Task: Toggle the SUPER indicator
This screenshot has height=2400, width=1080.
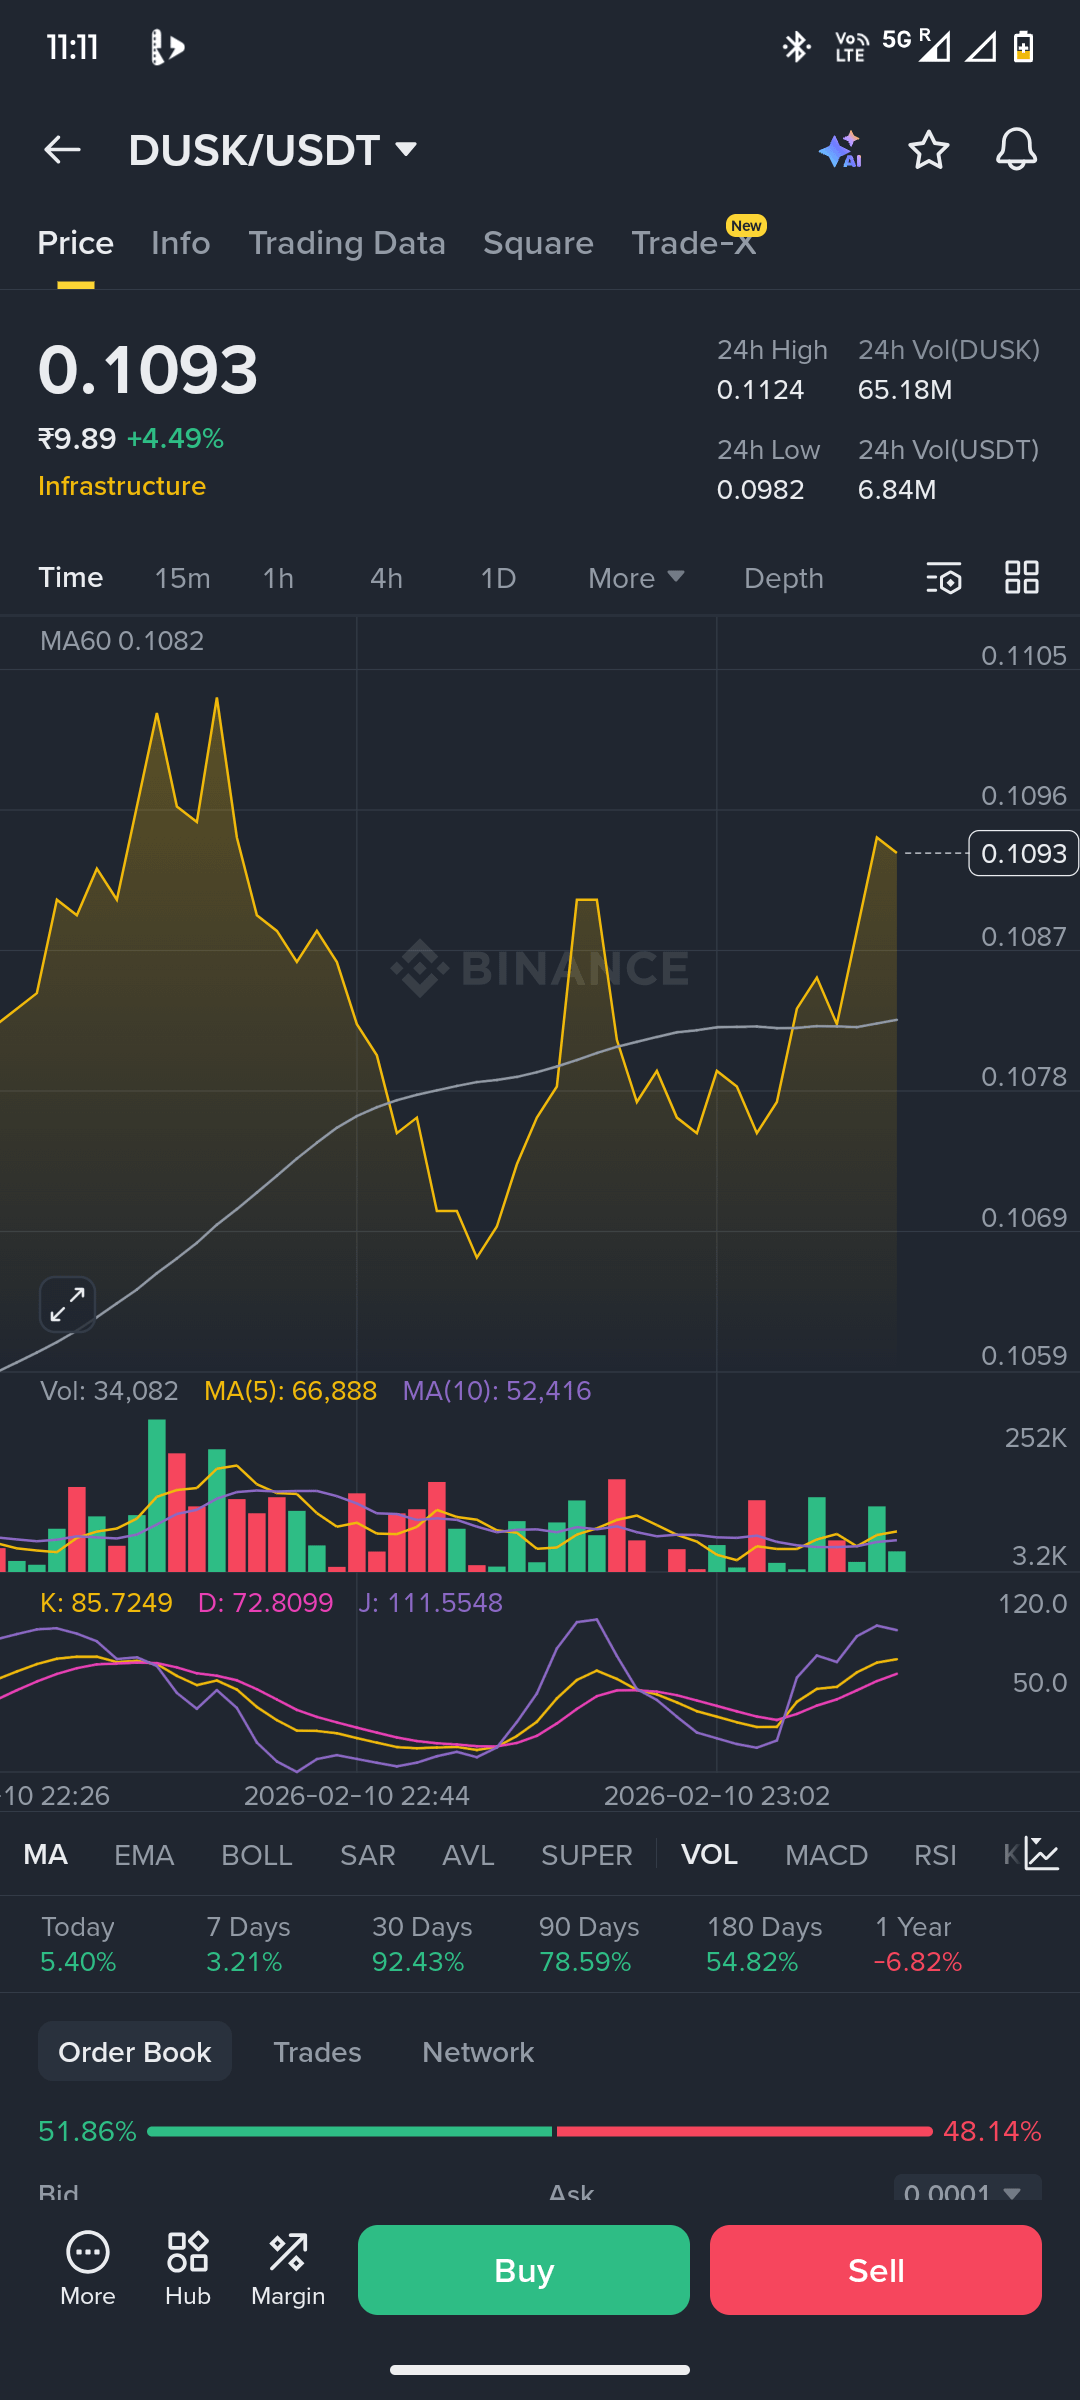Action: 587,1855
